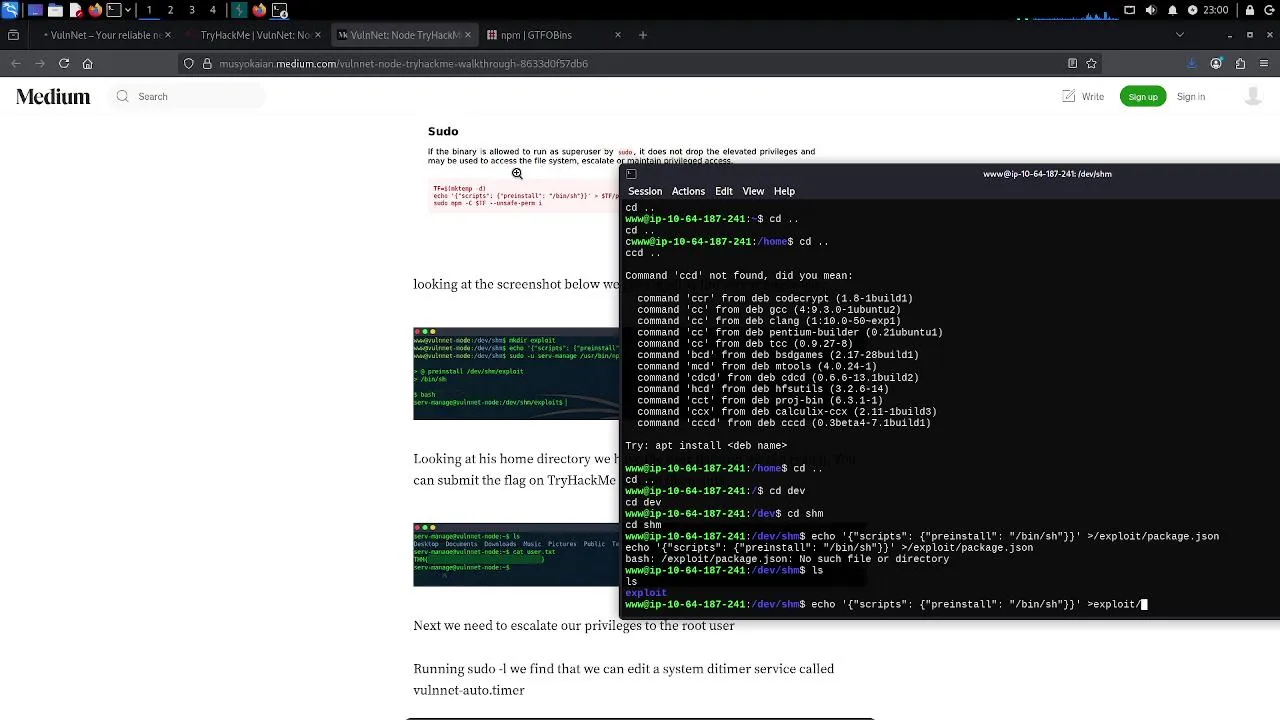The width and height of the screenshot is (1280, 720).
Task: Open a new browser tab
Action: (x=643, y=35)
